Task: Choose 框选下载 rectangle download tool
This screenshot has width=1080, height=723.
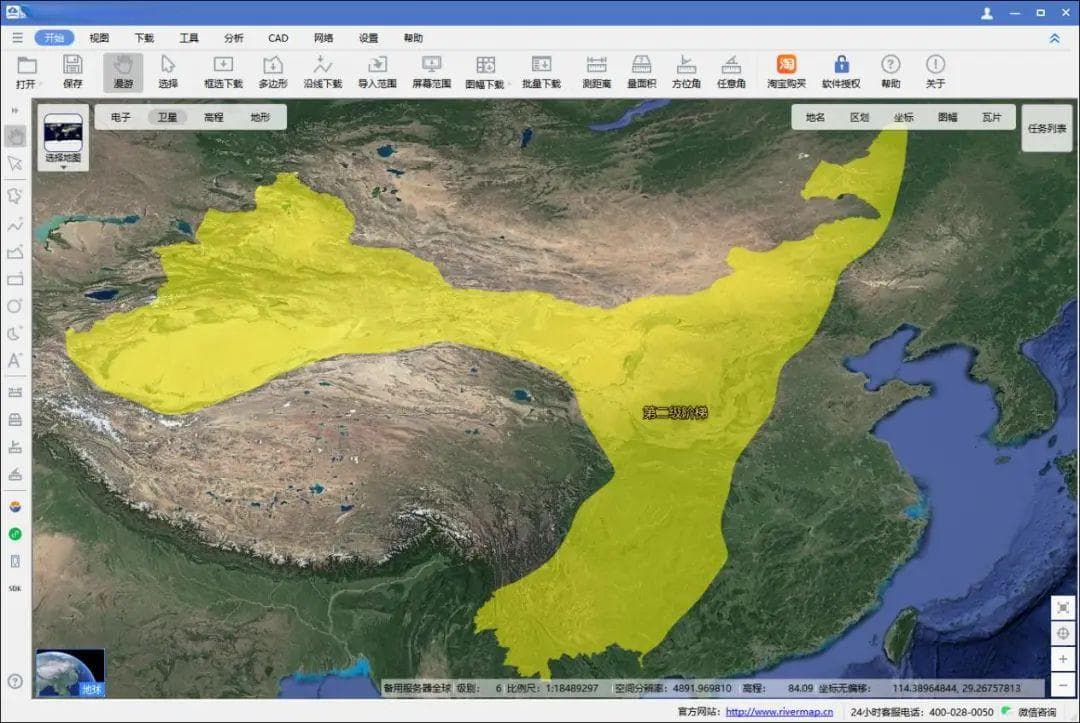Action: (223, 72)
